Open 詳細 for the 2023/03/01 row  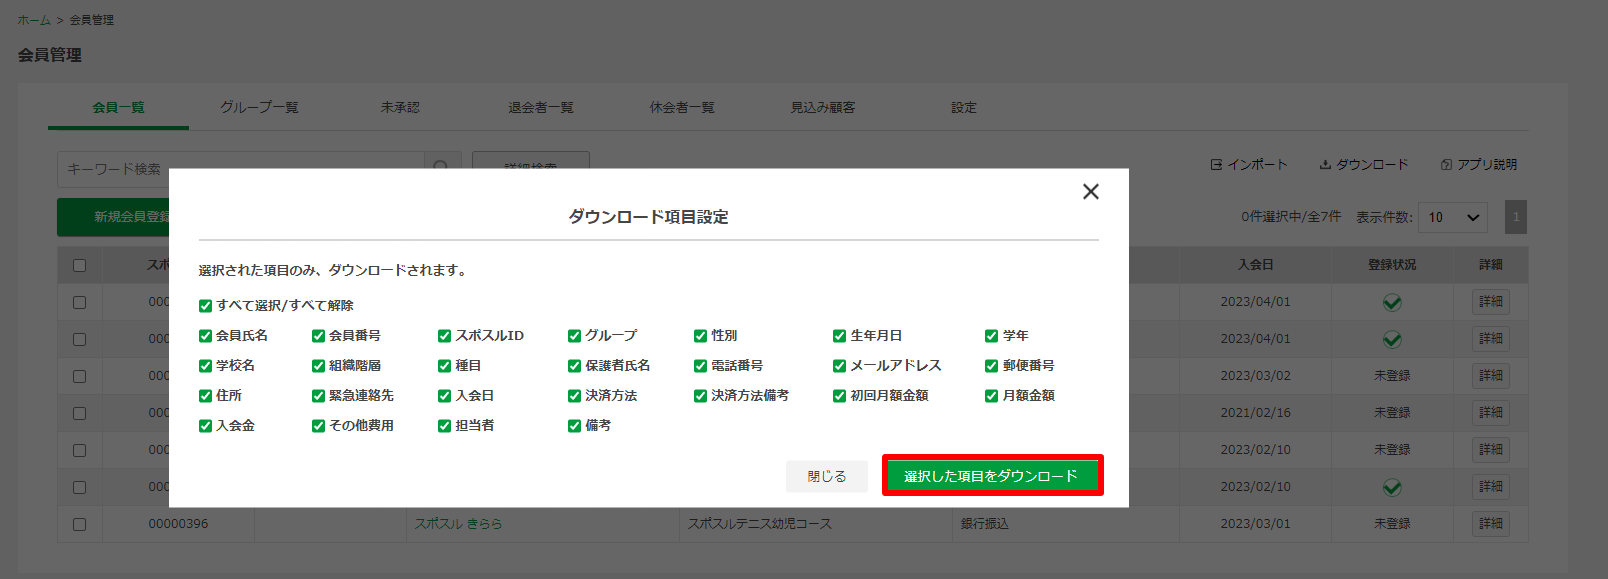tap(1491, 524)
